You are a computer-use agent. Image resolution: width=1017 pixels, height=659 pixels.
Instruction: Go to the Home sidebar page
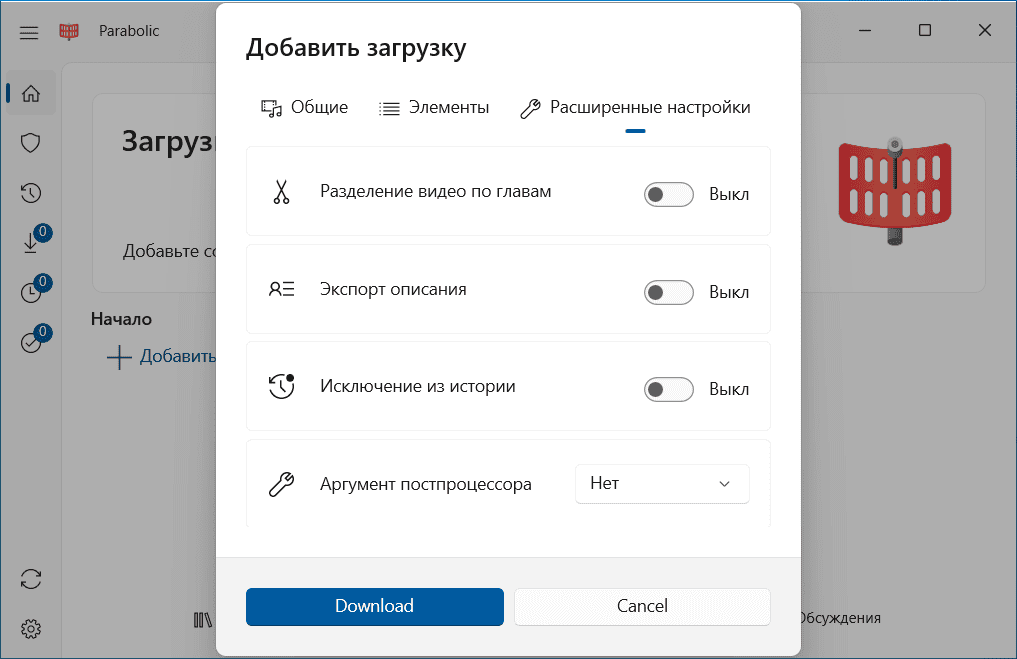tap(31, 94)
